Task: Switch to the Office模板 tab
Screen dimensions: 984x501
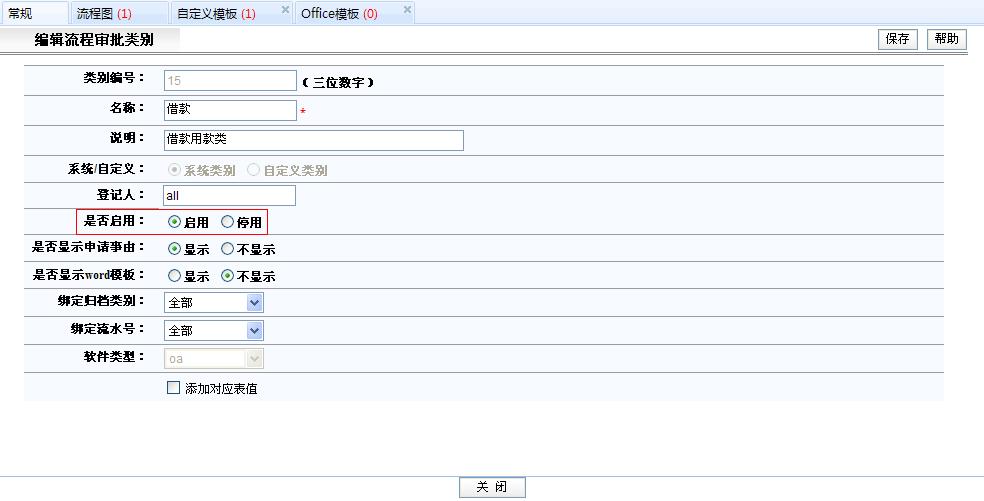Action: (339, 14)
